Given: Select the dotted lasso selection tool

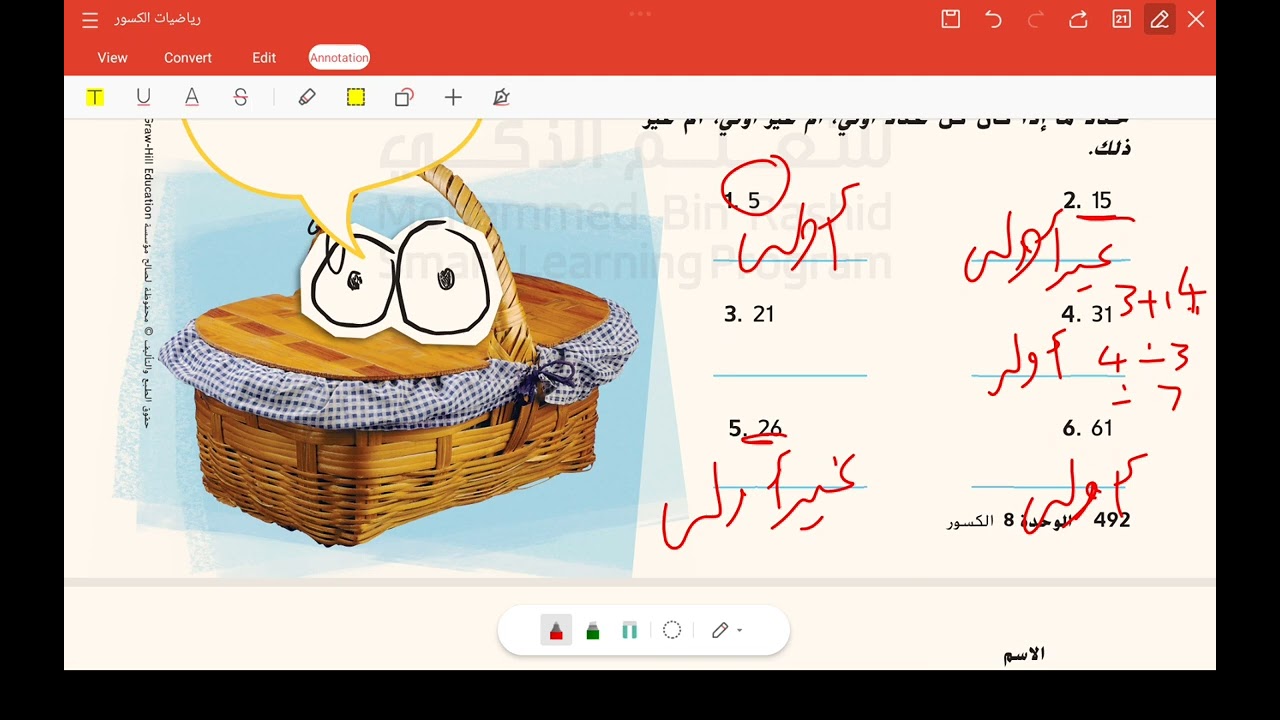Looking at the screenshot, I should 672,630.
